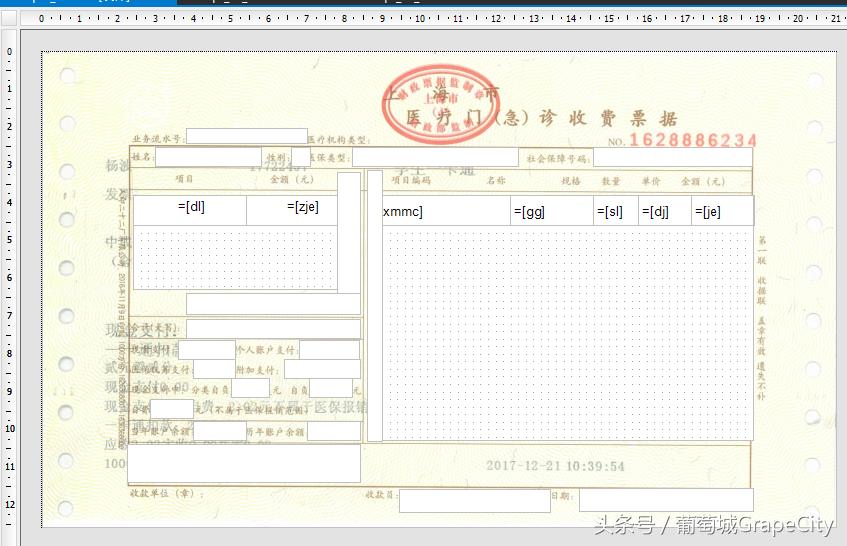Click the vertical ruler at mark 6
Screen dimensions: 847x546
point(9,277)
